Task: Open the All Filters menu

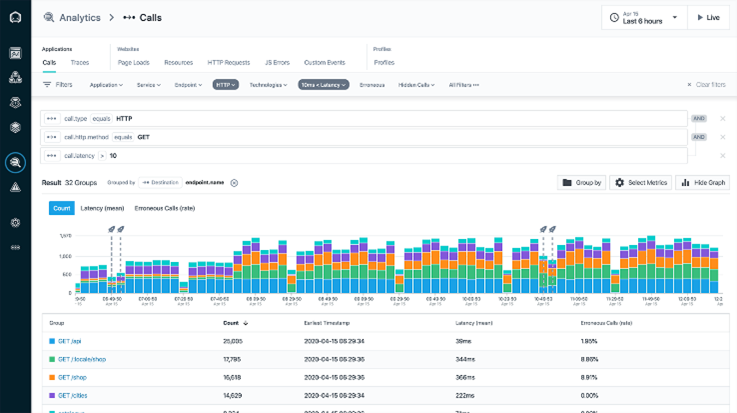Action: coord(464,85)
